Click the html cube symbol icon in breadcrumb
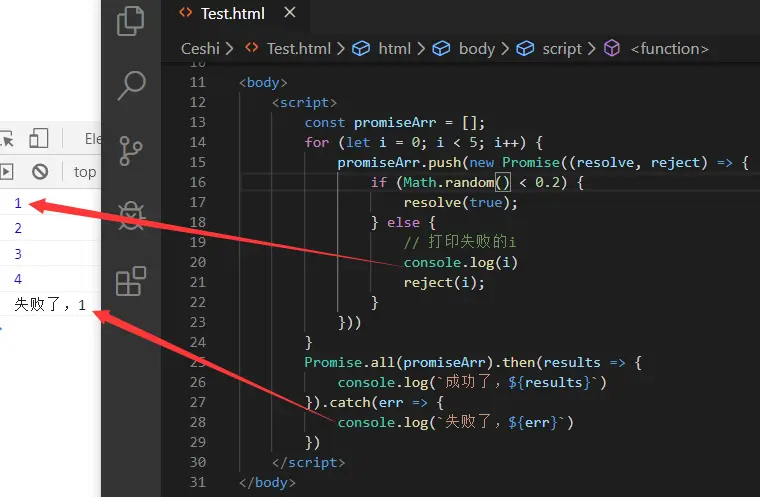 tap(361, 48)
